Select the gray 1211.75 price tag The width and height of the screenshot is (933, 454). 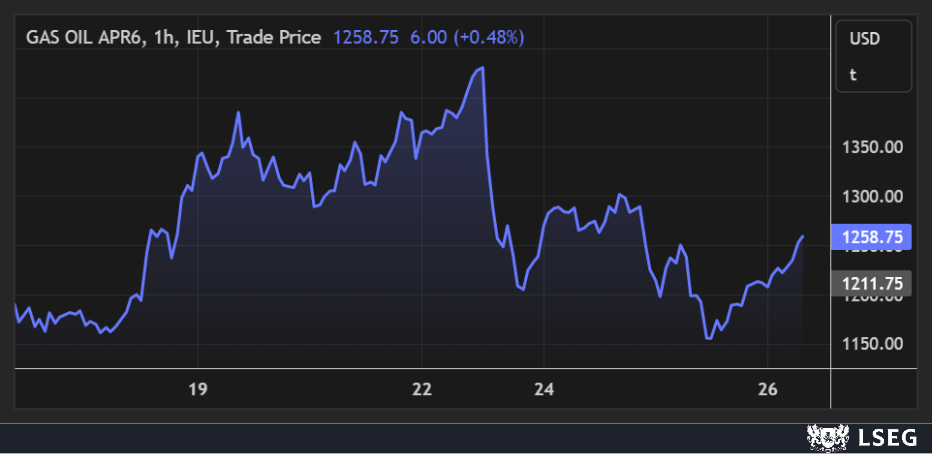[x=872, y=284]
